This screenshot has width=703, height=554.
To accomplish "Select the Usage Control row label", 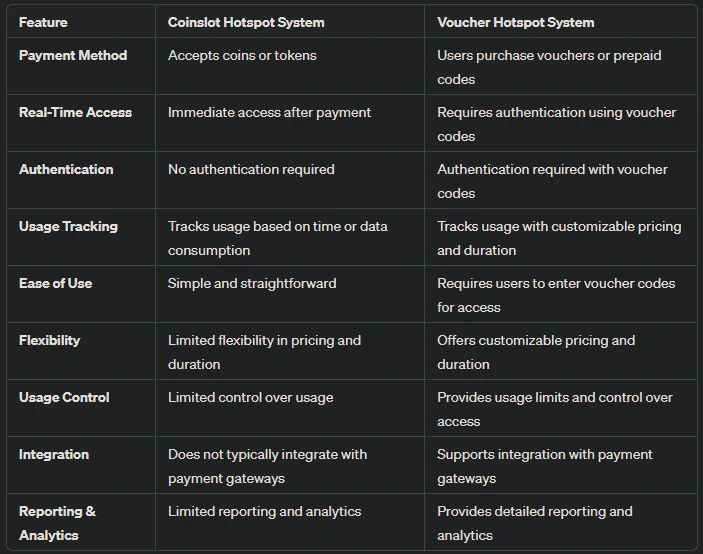I will click(64, 397).
